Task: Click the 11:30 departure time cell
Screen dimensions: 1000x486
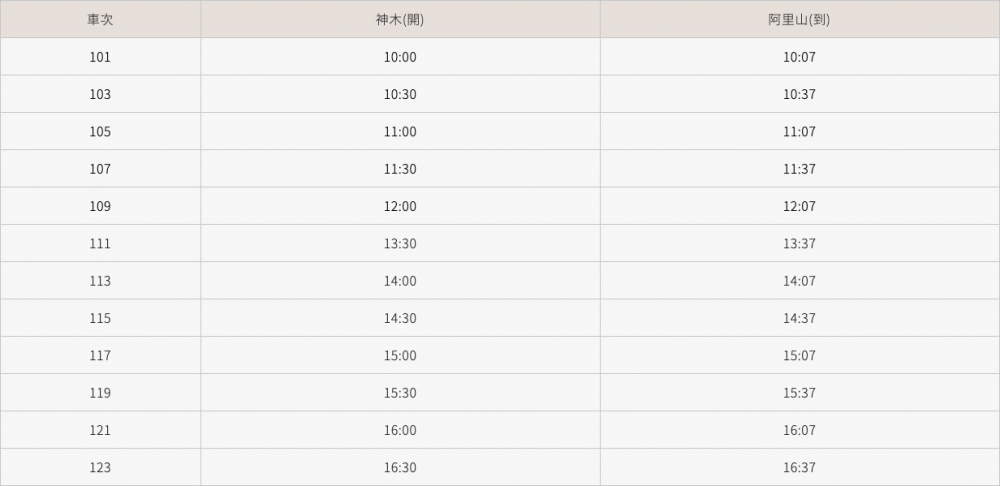Action: 400,169
